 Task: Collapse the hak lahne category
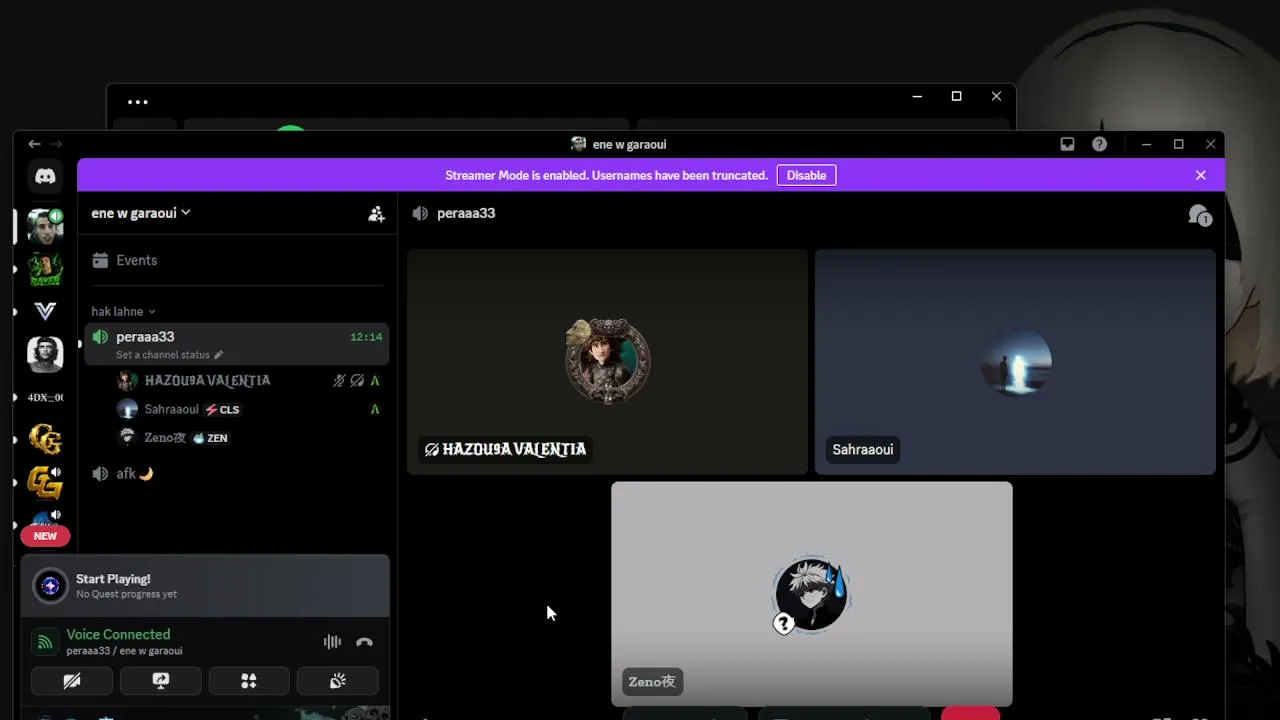[123, 311]
